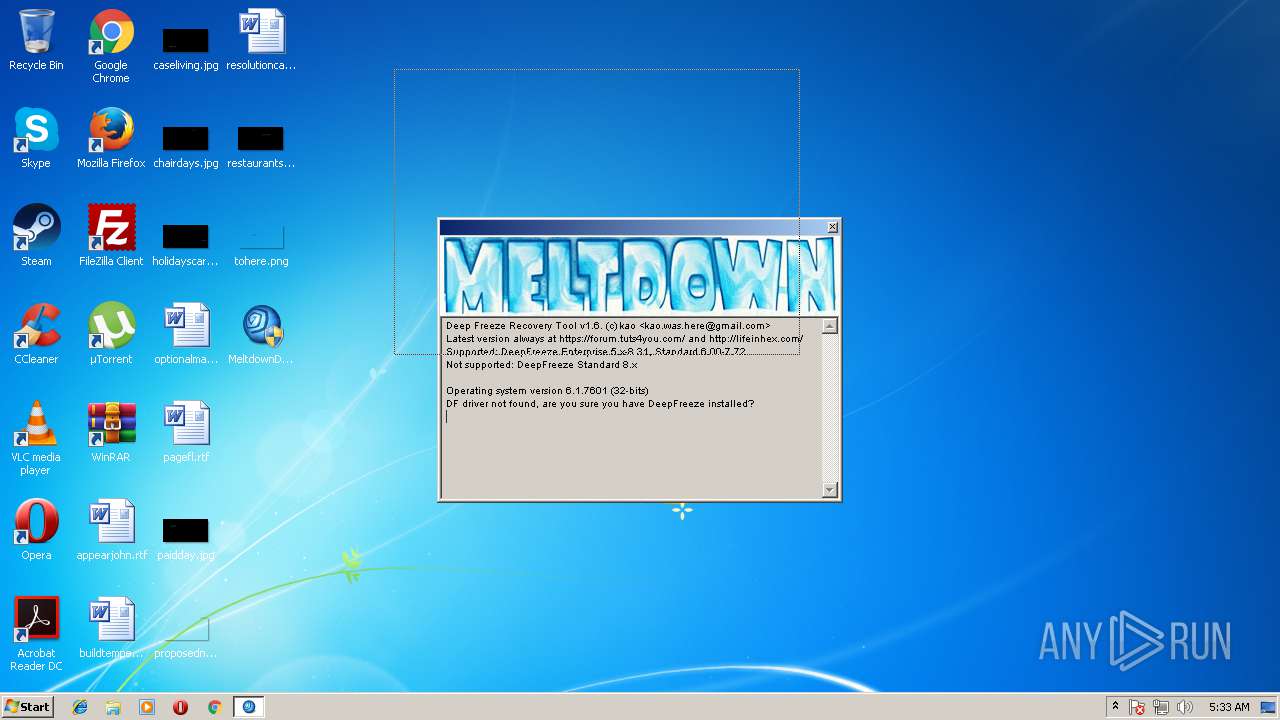Select the buildtemper... Word document
Image resolution: width=1280 pixels, height=720 pixels.
pos(111,628)
